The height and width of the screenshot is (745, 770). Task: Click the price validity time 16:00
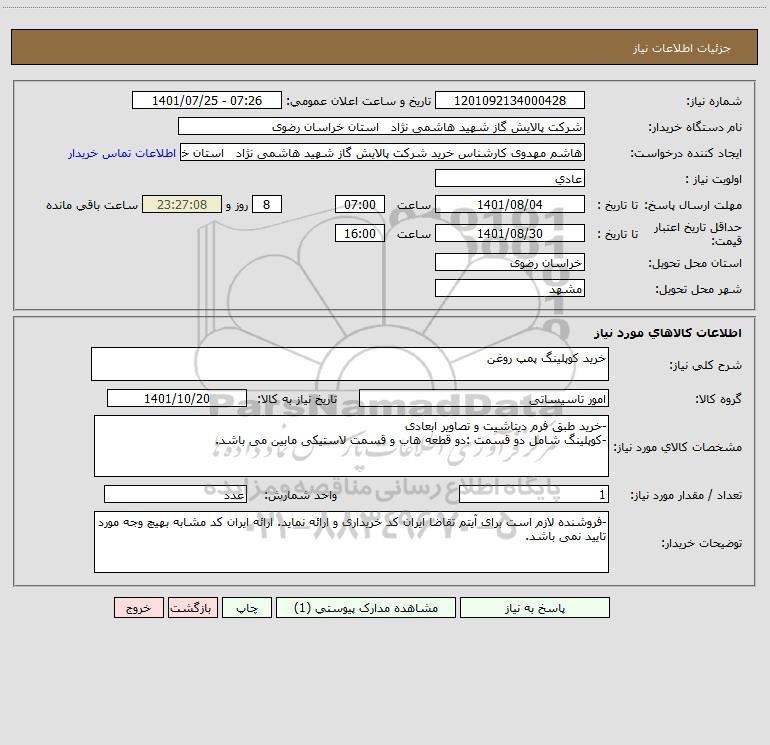(360, 234)
